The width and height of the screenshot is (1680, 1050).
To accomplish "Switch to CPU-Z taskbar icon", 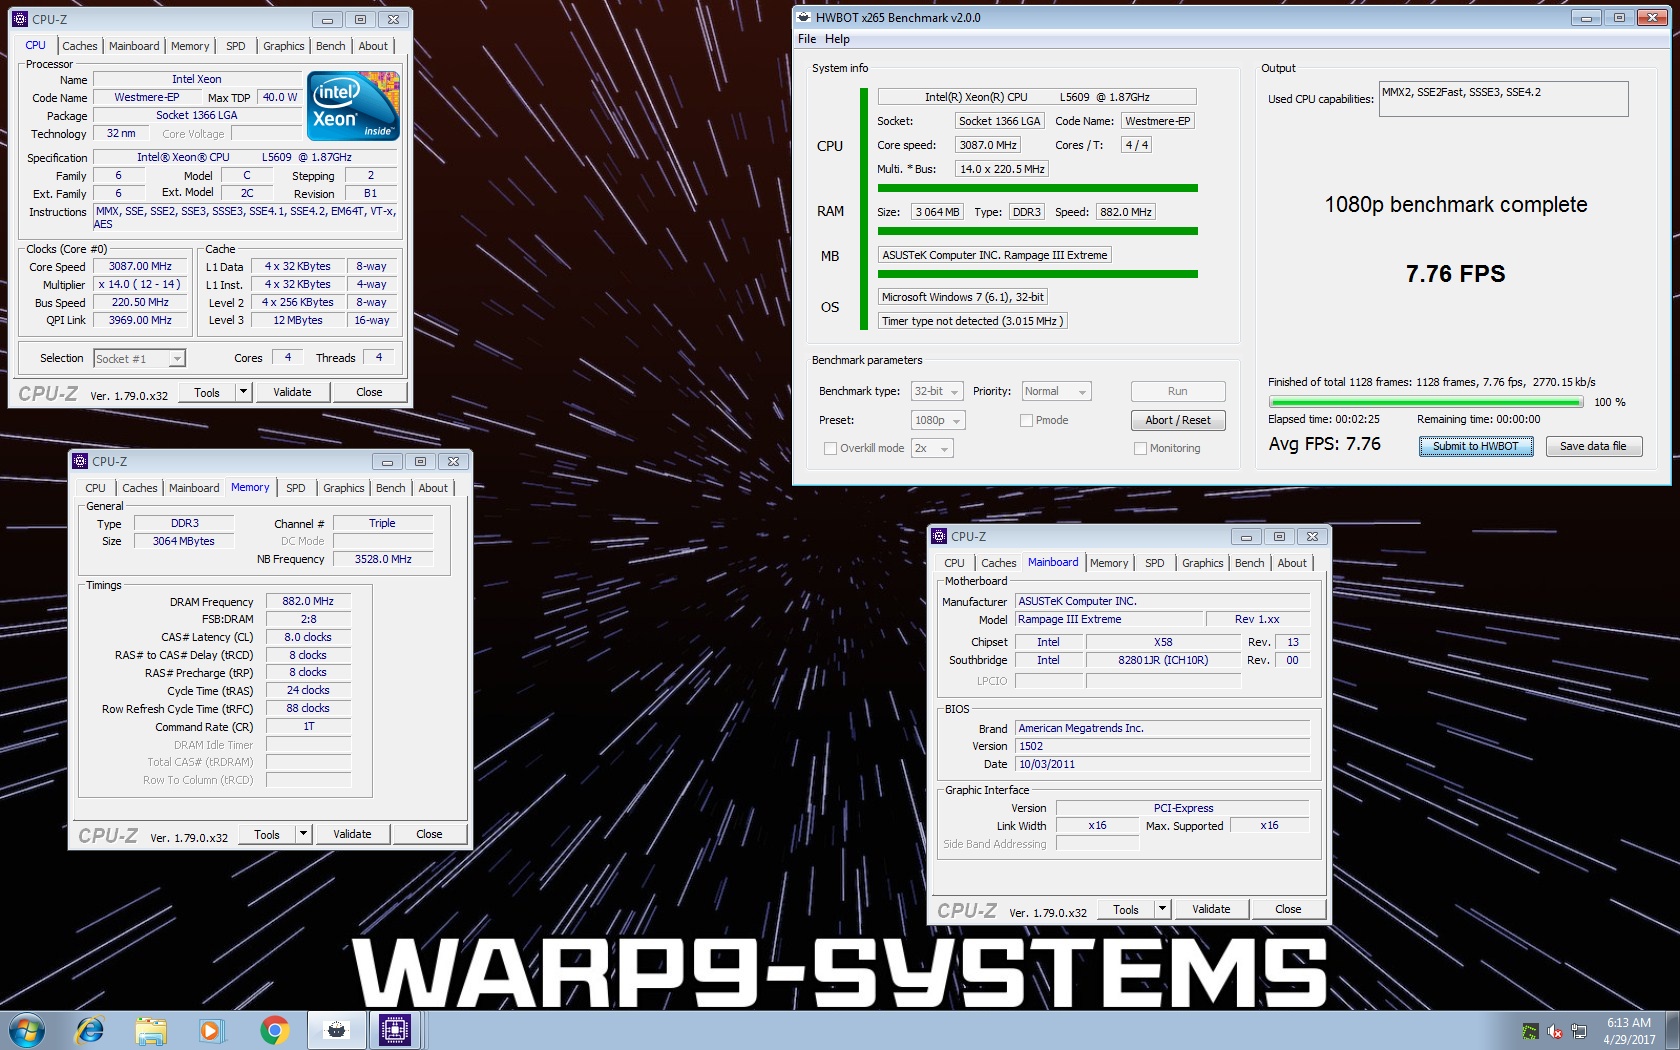I will click(x=395, y=1030).
